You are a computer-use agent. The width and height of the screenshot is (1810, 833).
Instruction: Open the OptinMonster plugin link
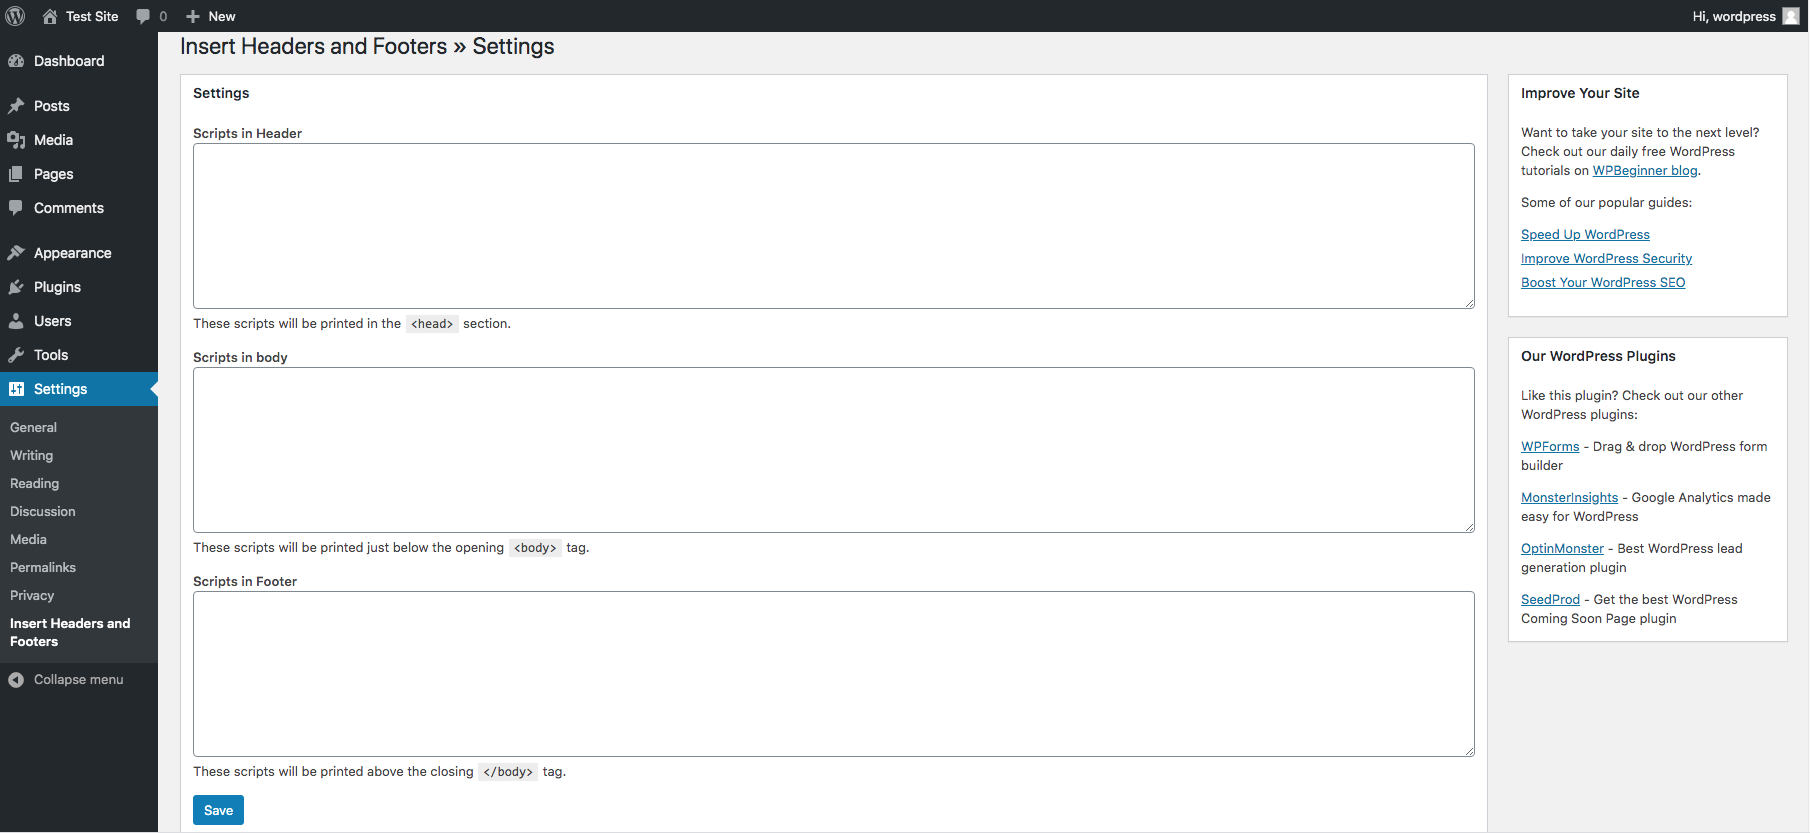(x=1562, y=549)
